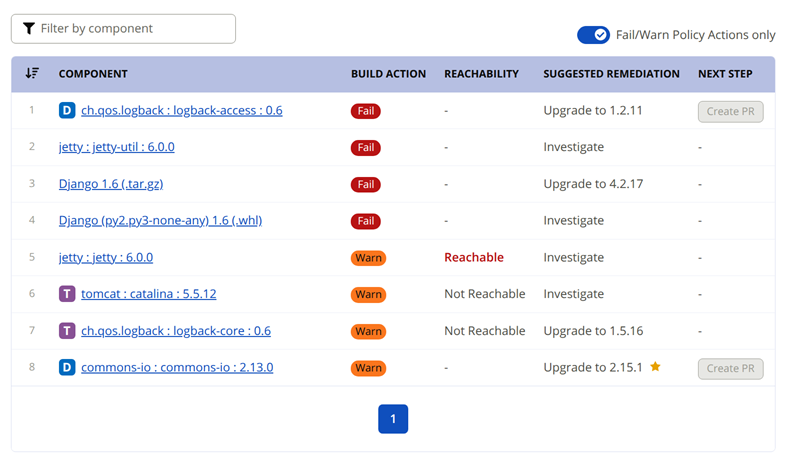Viewport: 793px width, 465px height.
Task: Open ch.qos.logback : logback-access : 0.6 link
Action: [x=182, y=110]
